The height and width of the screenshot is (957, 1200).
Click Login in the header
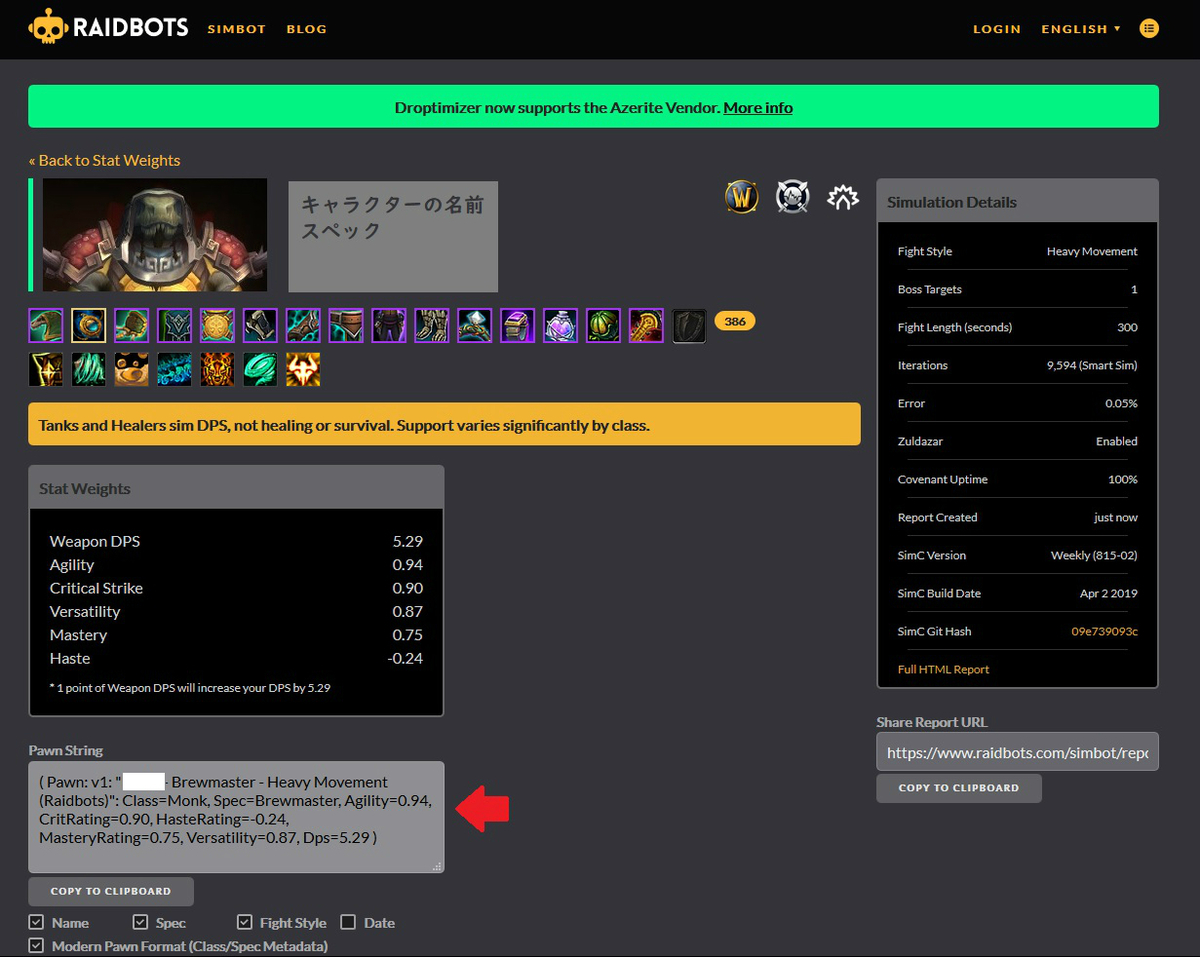tap(997, 29)
